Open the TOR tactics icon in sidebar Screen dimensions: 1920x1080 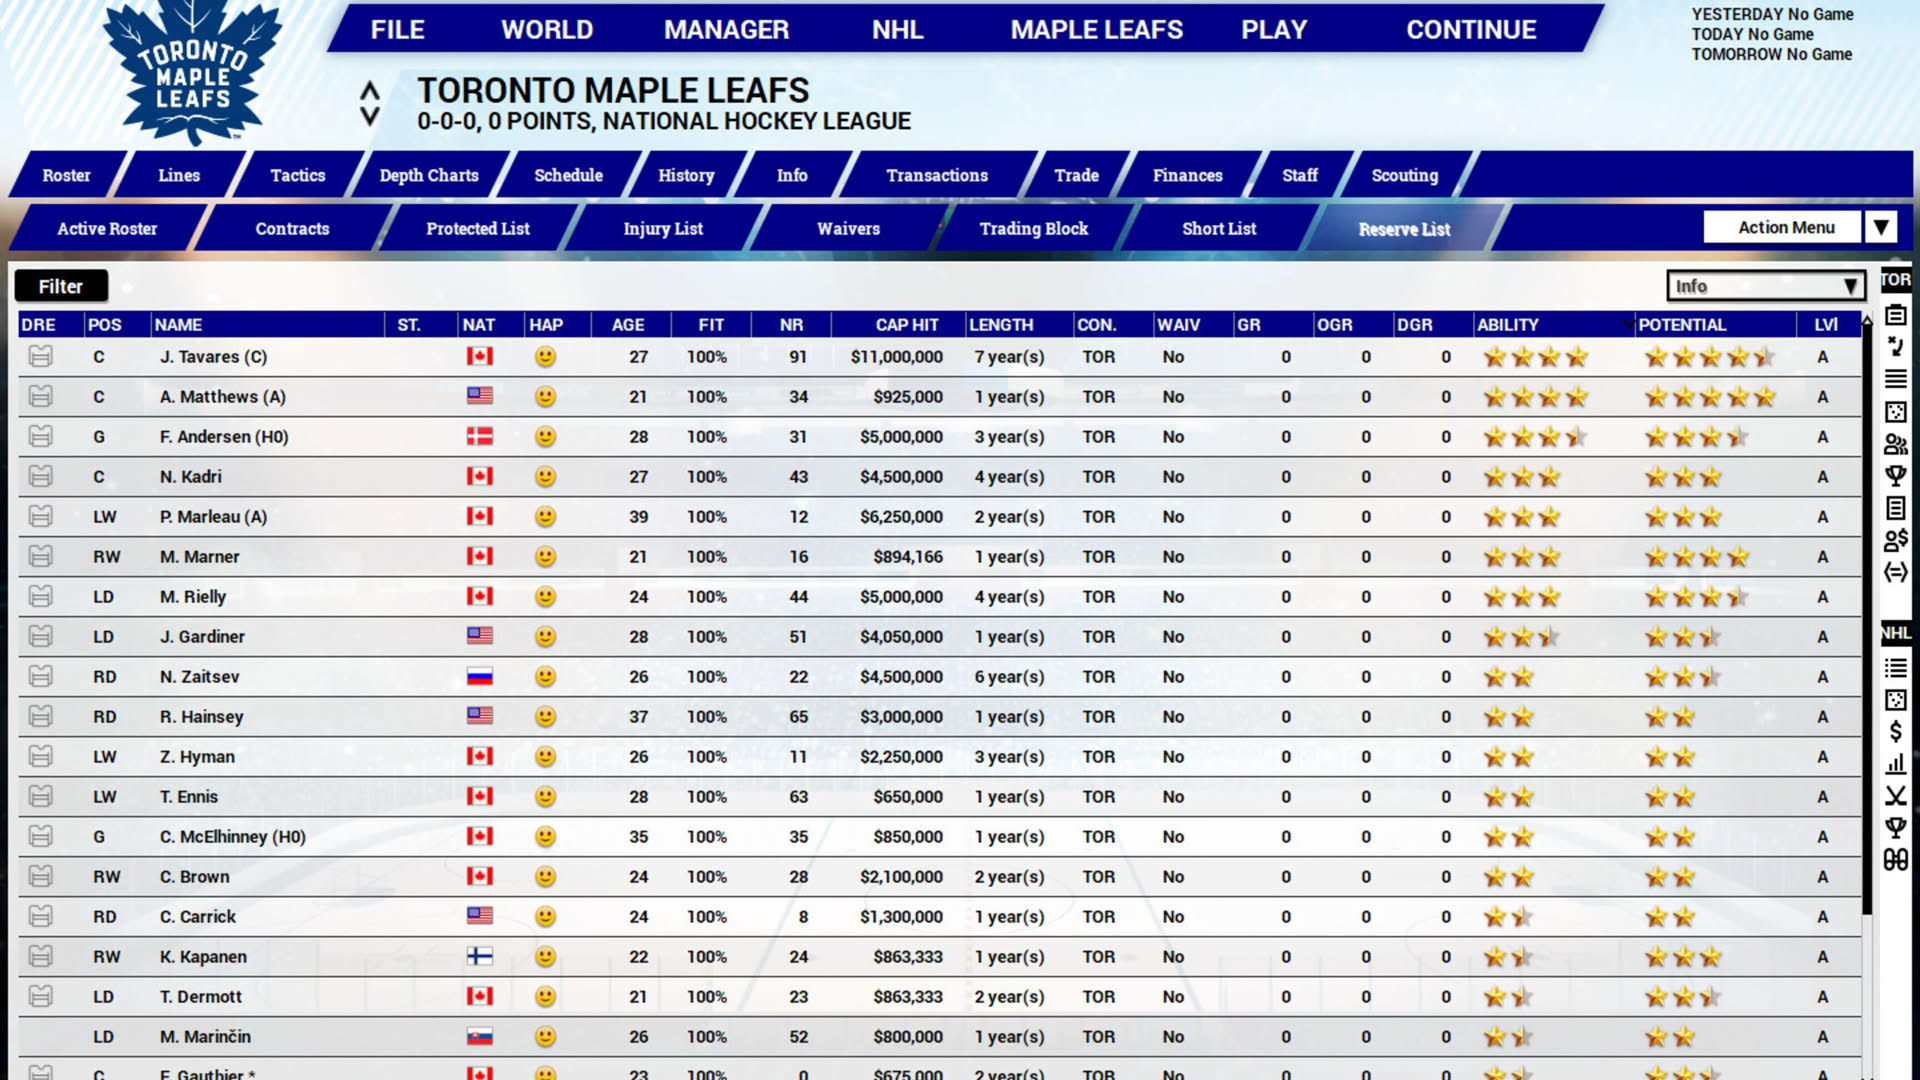[1895, 347]
